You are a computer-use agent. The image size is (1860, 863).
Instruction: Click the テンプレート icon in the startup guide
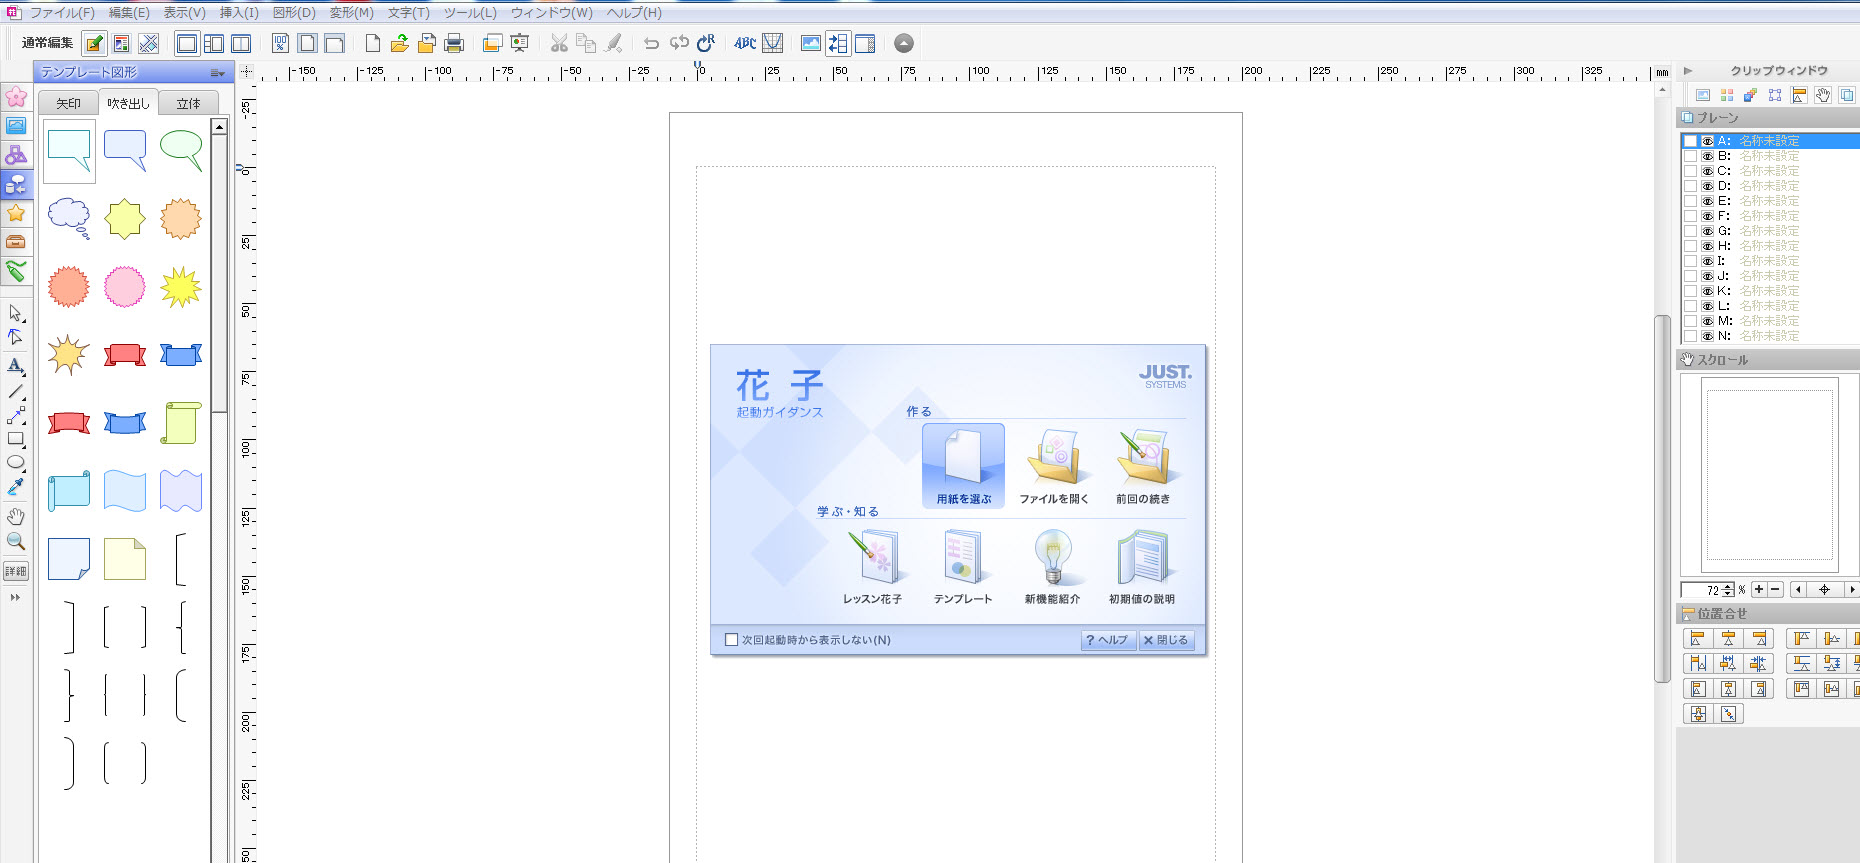point(963,566)
